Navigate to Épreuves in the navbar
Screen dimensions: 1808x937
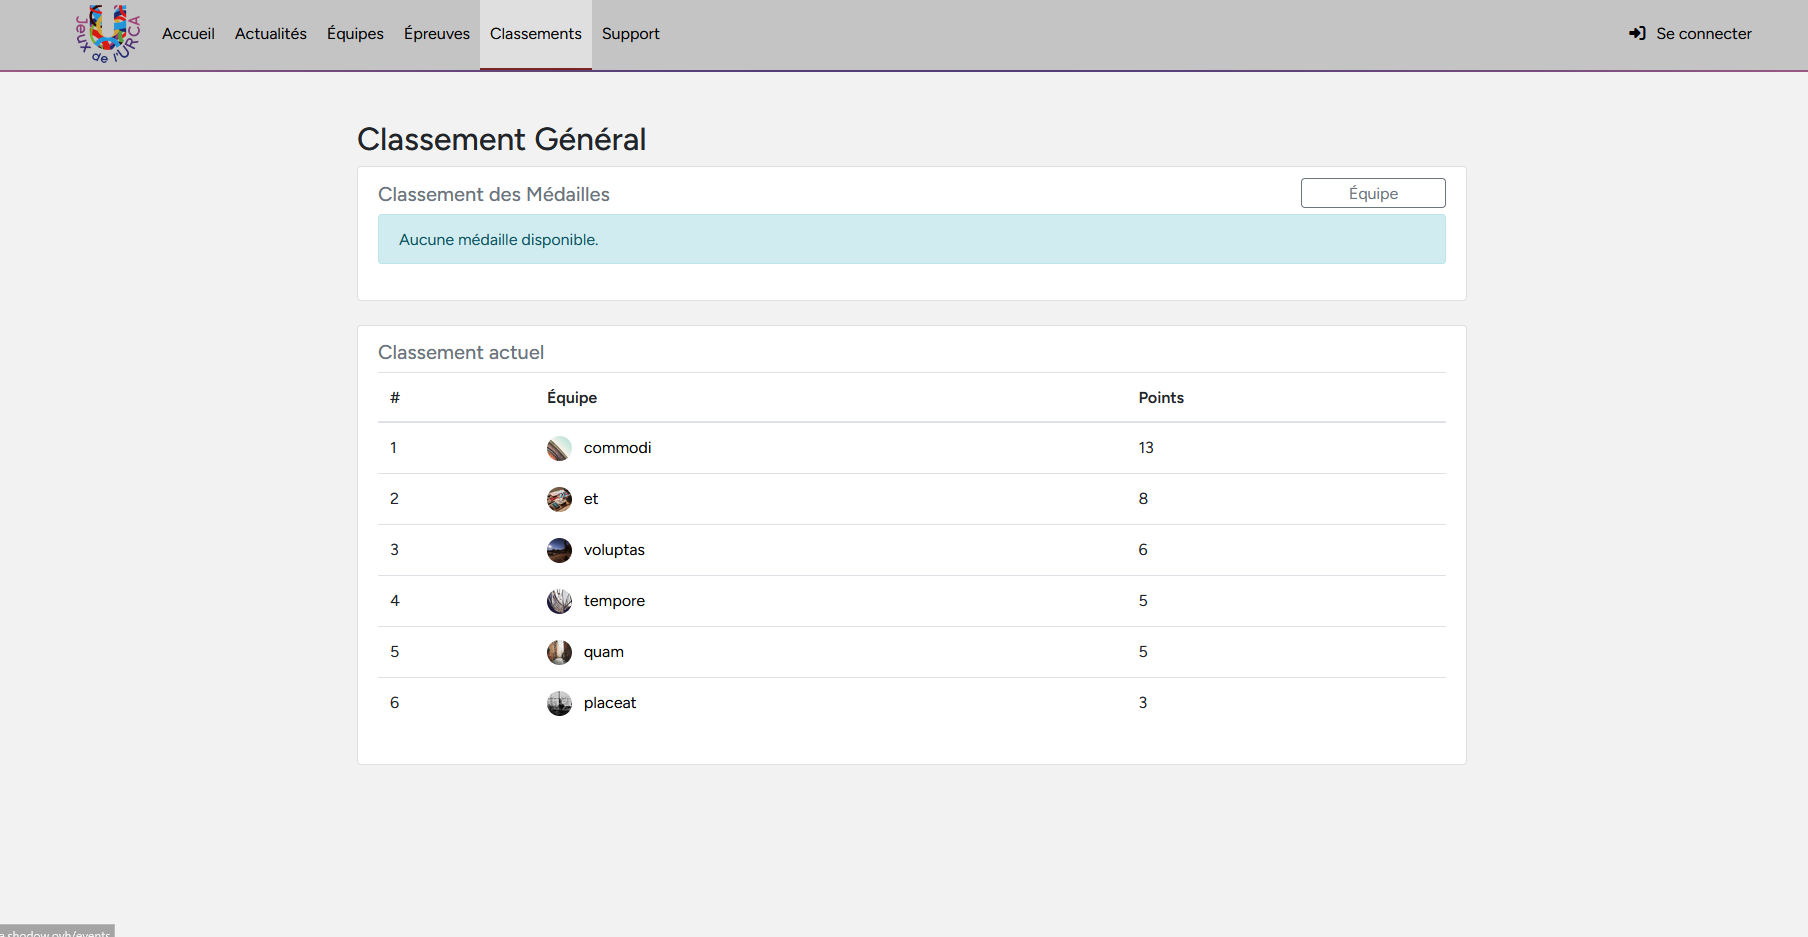pos(436,34)
